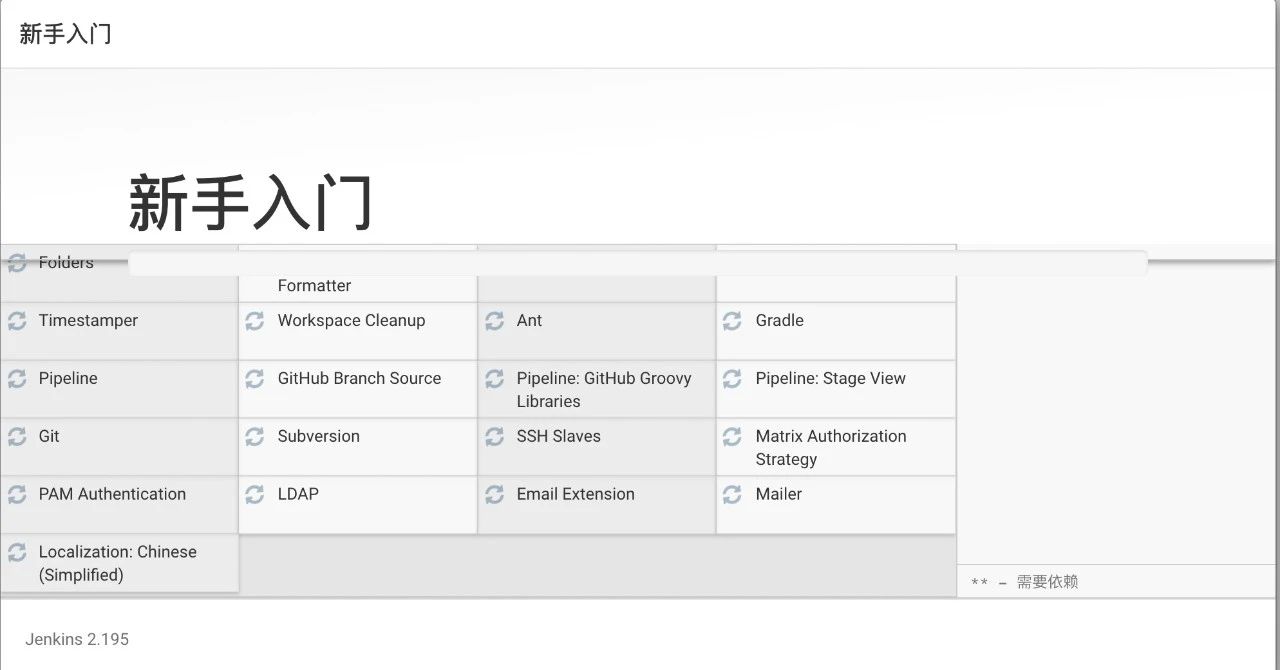
Task: Click the sync icon next to Workspace Cleanup
Action: (x=255, y=321)
